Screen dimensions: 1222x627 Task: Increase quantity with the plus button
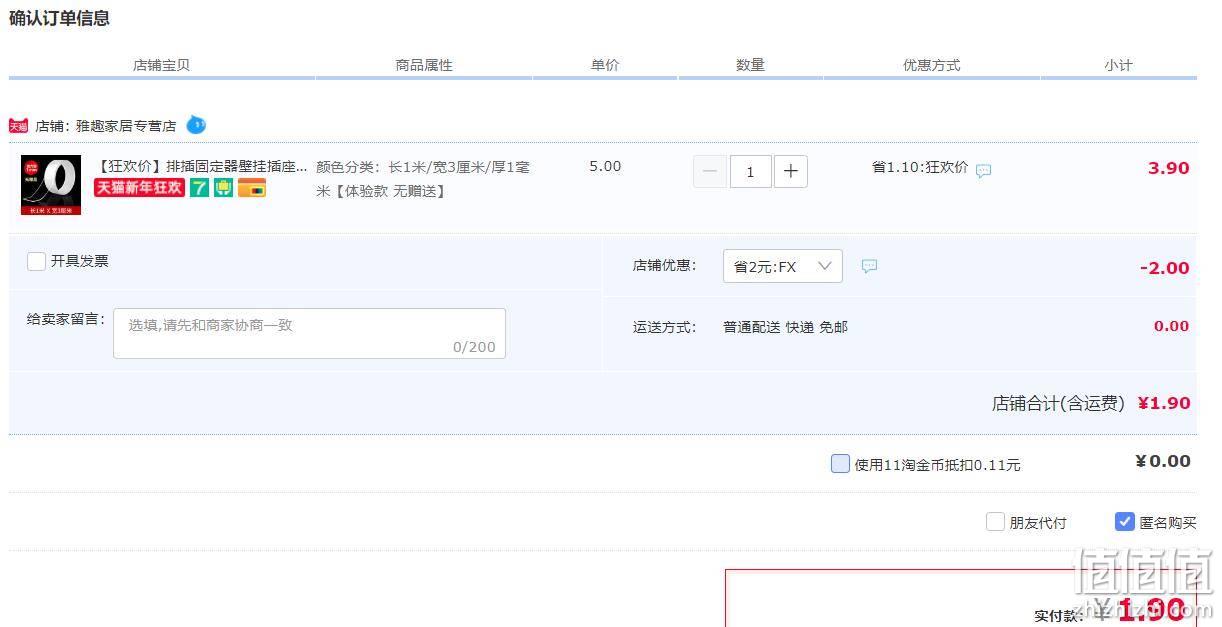790,171
